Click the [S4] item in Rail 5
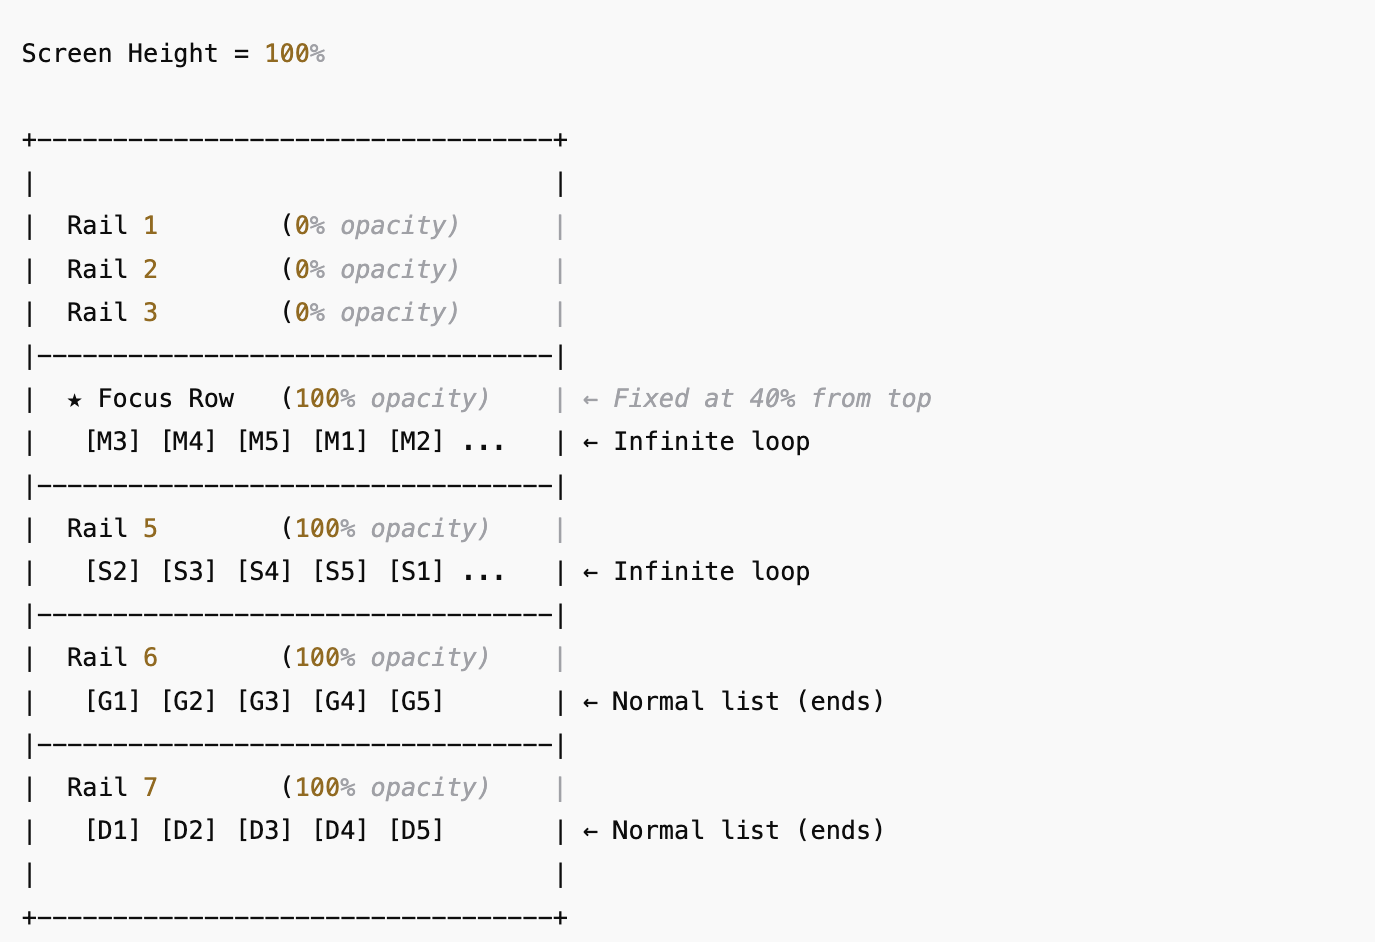 tap(265, 572)
